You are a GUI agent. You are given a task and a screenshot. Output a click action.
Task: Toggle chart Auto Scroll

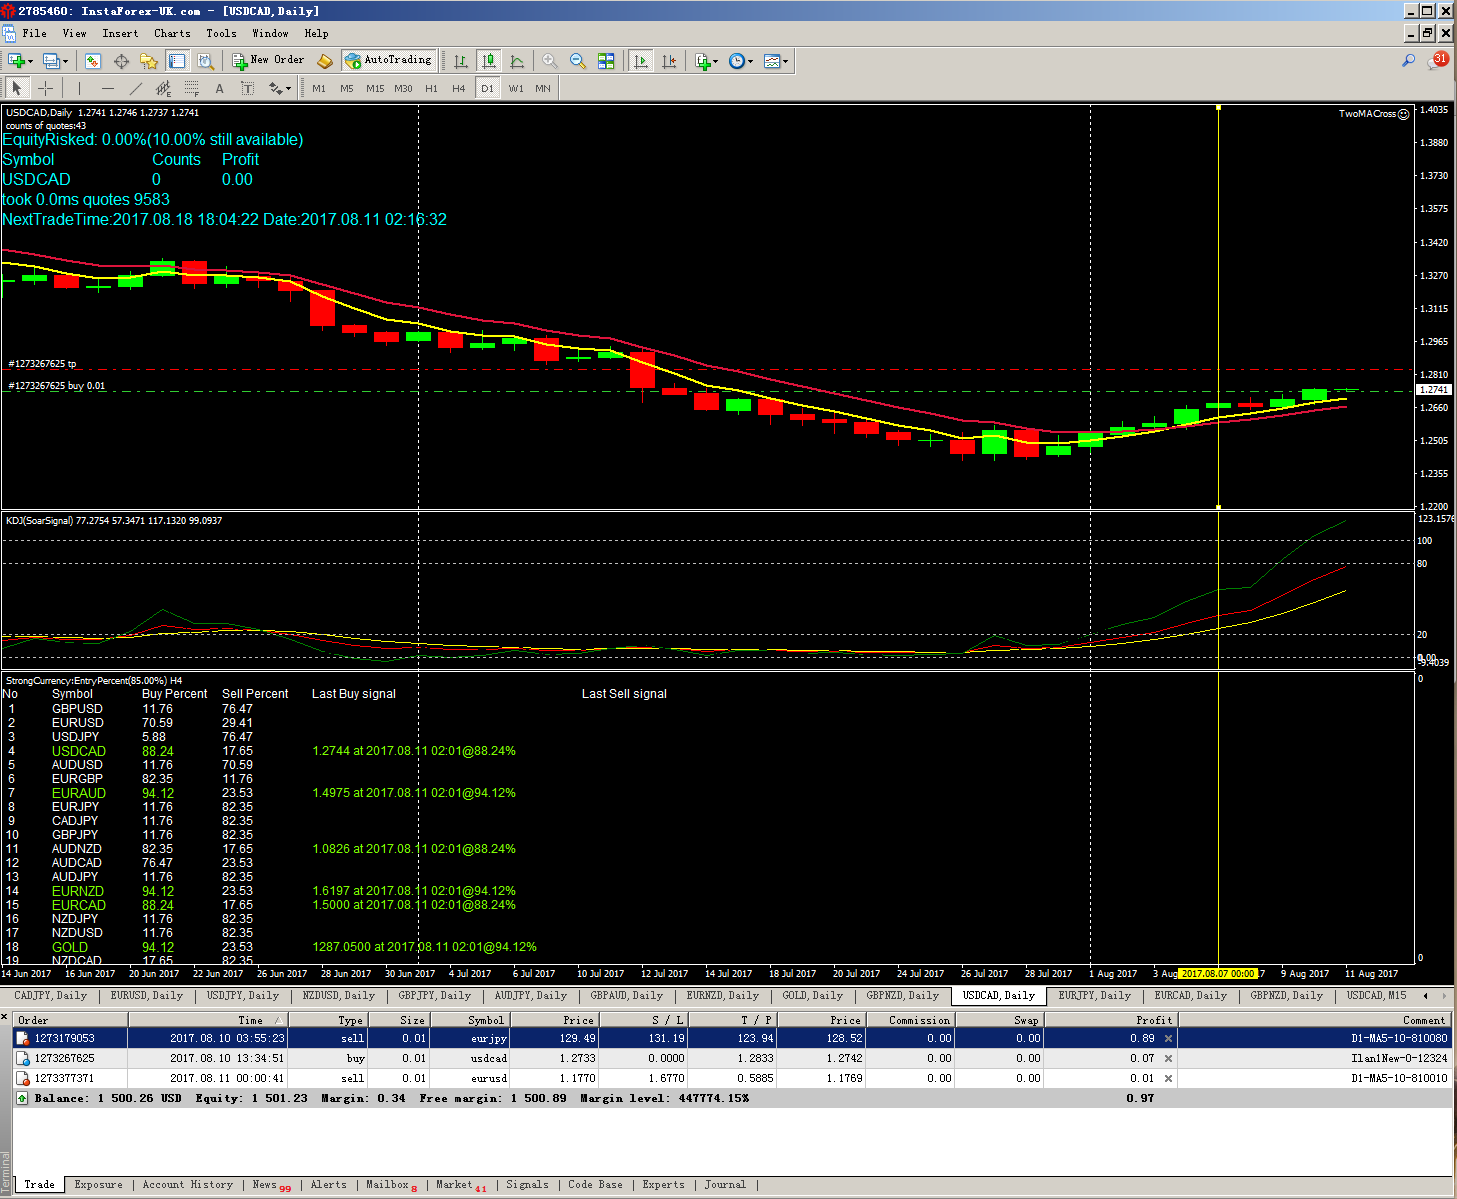640,61
